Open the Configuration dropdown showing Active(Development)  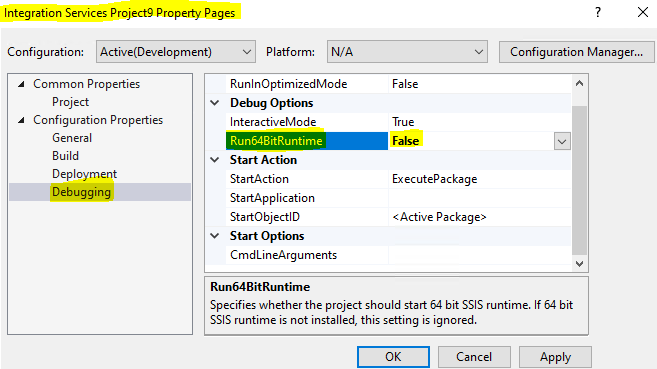point(176,52)
